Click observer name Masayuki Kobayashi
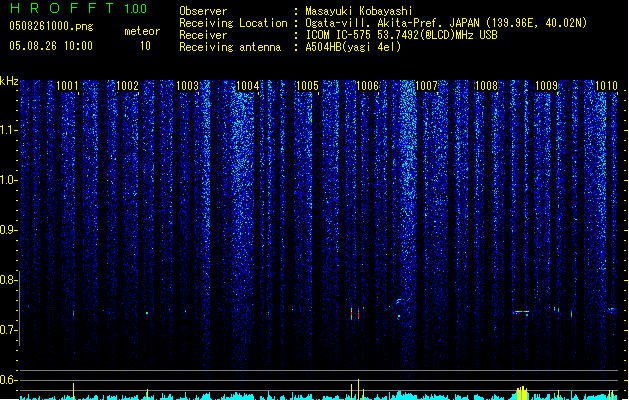 (359, 11)
